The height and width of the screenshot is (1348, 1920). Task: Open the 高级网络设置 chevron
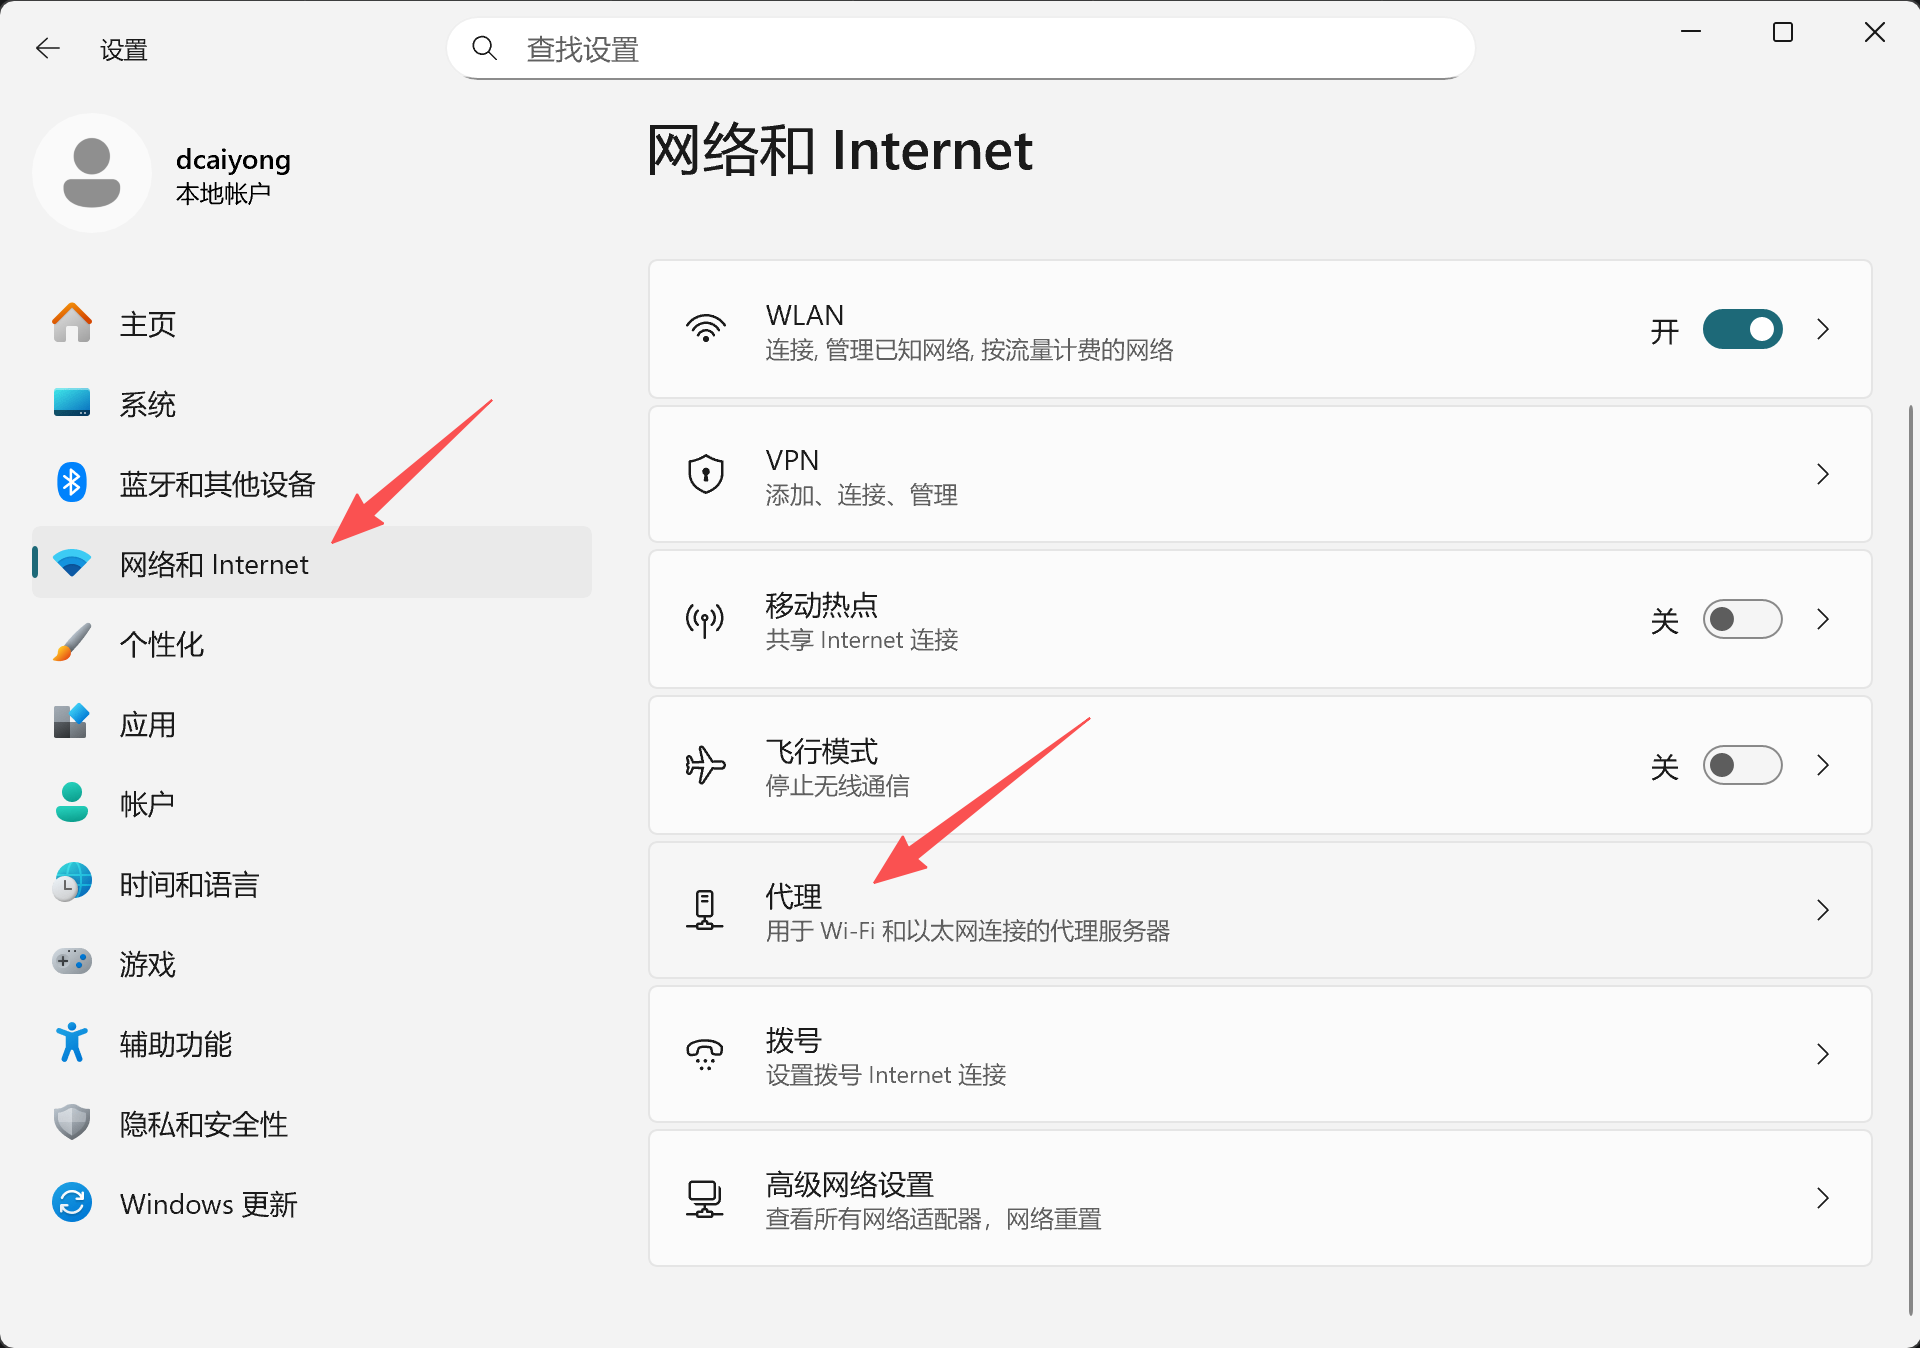[x=1822, y=1198]
